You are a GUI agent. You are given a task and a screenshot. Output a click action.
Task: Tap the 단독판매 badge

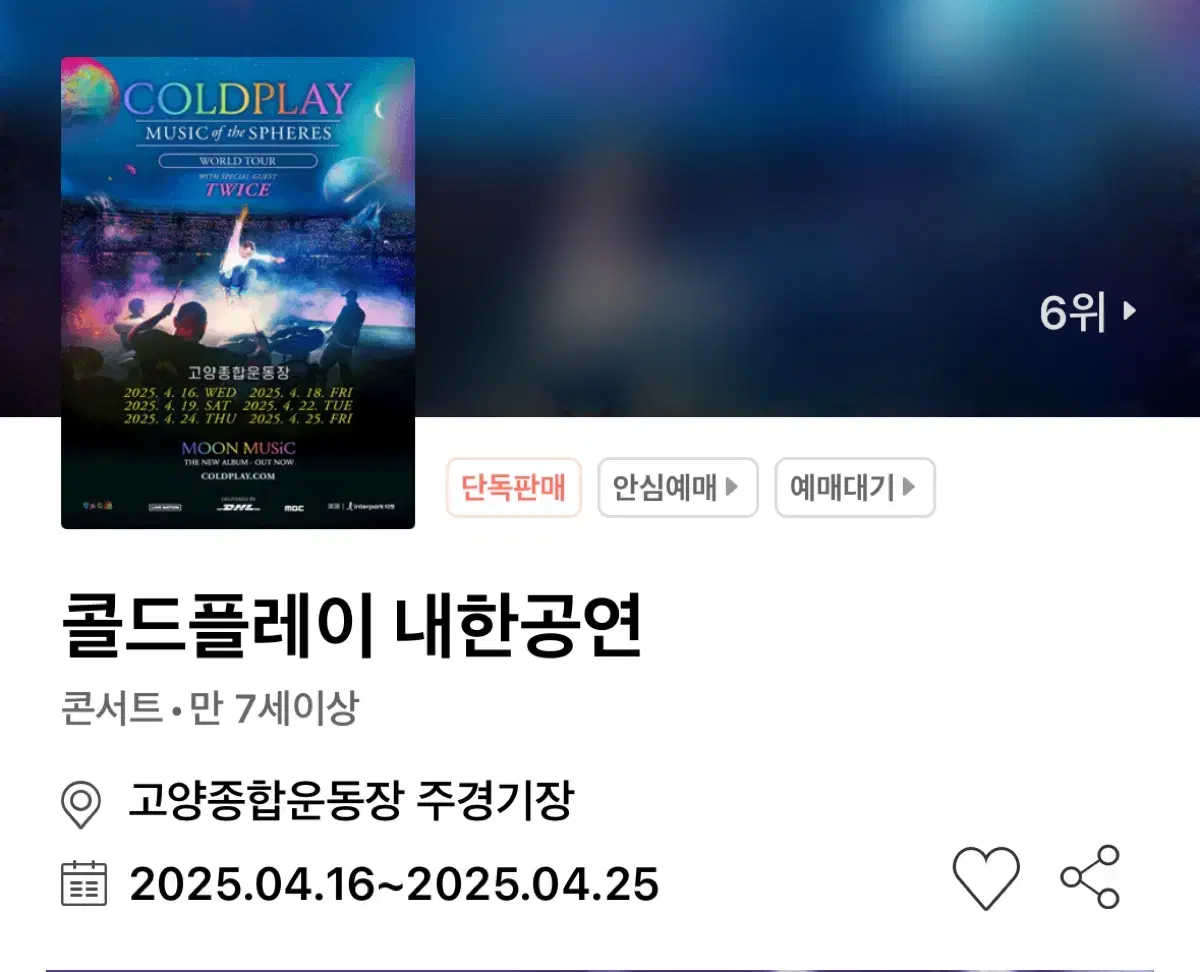coord(514,488)
